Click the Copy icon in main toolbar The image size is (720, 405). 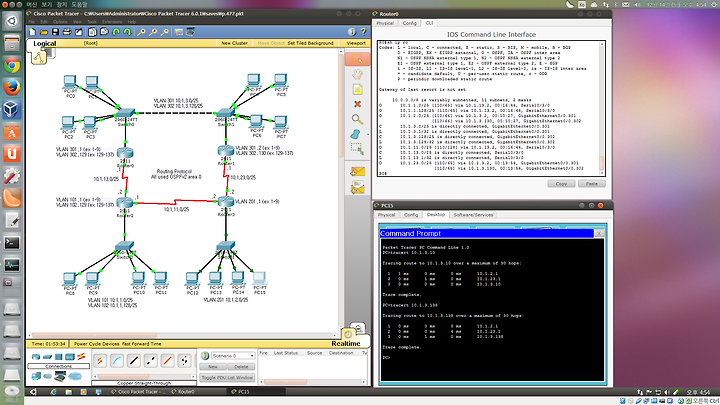click(92, 32)
